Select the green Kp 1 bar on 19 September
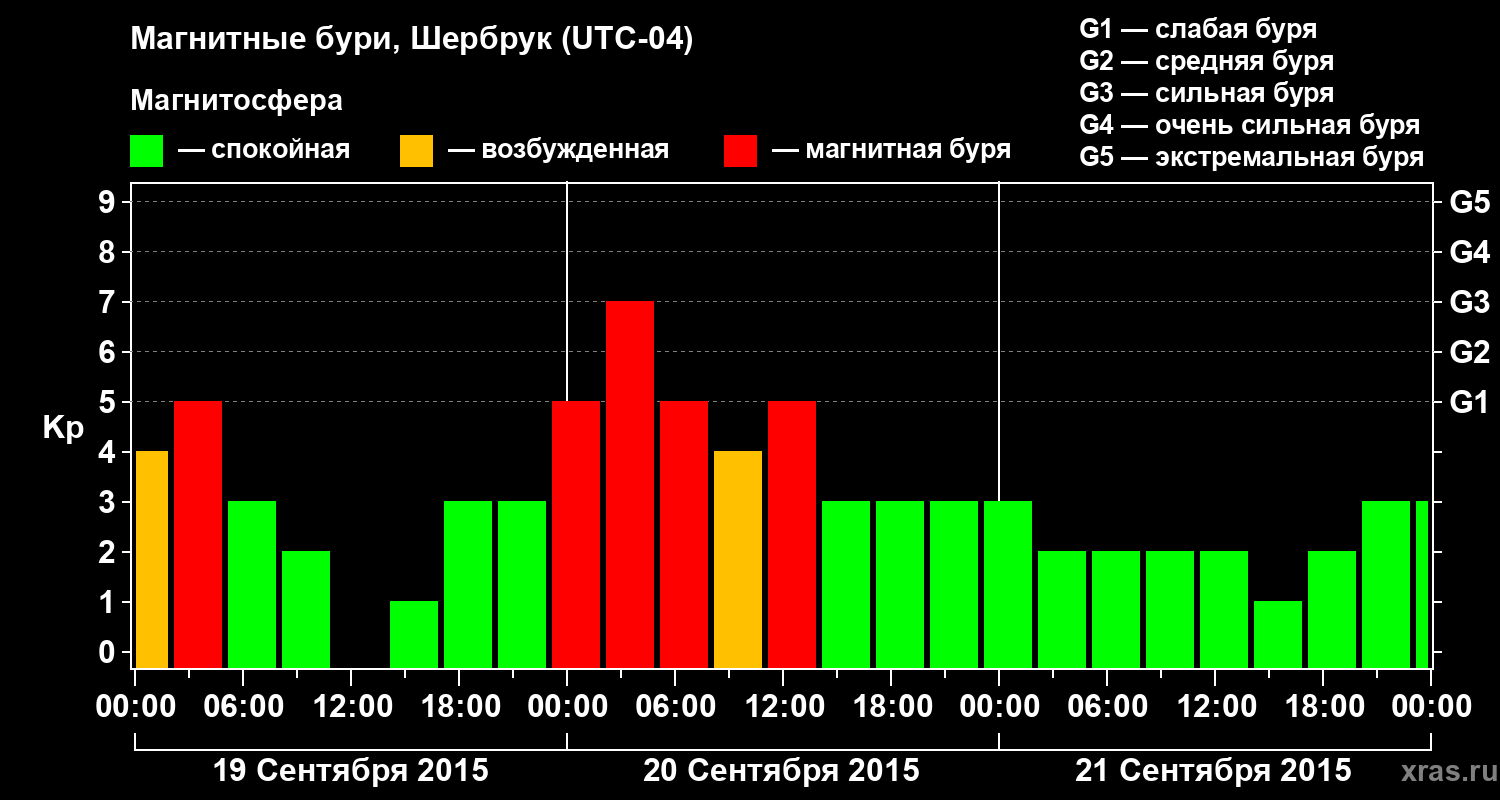Viewport: 1500px width, 800px height. (414, 634)
